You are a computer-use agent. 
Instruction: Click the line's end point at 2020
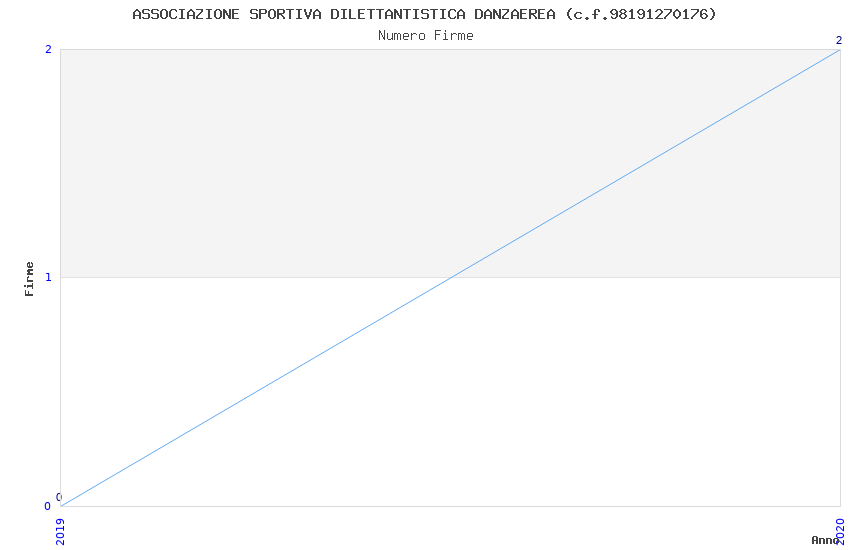(840, 50)
